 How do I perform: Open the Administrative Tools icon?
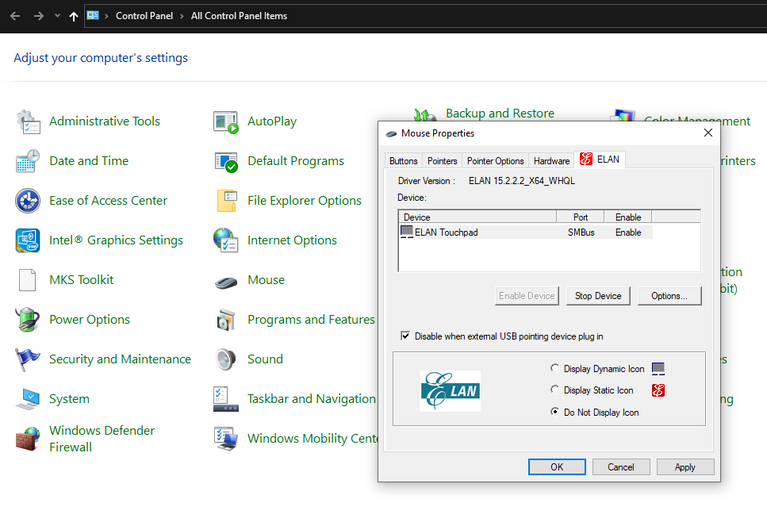28,122
